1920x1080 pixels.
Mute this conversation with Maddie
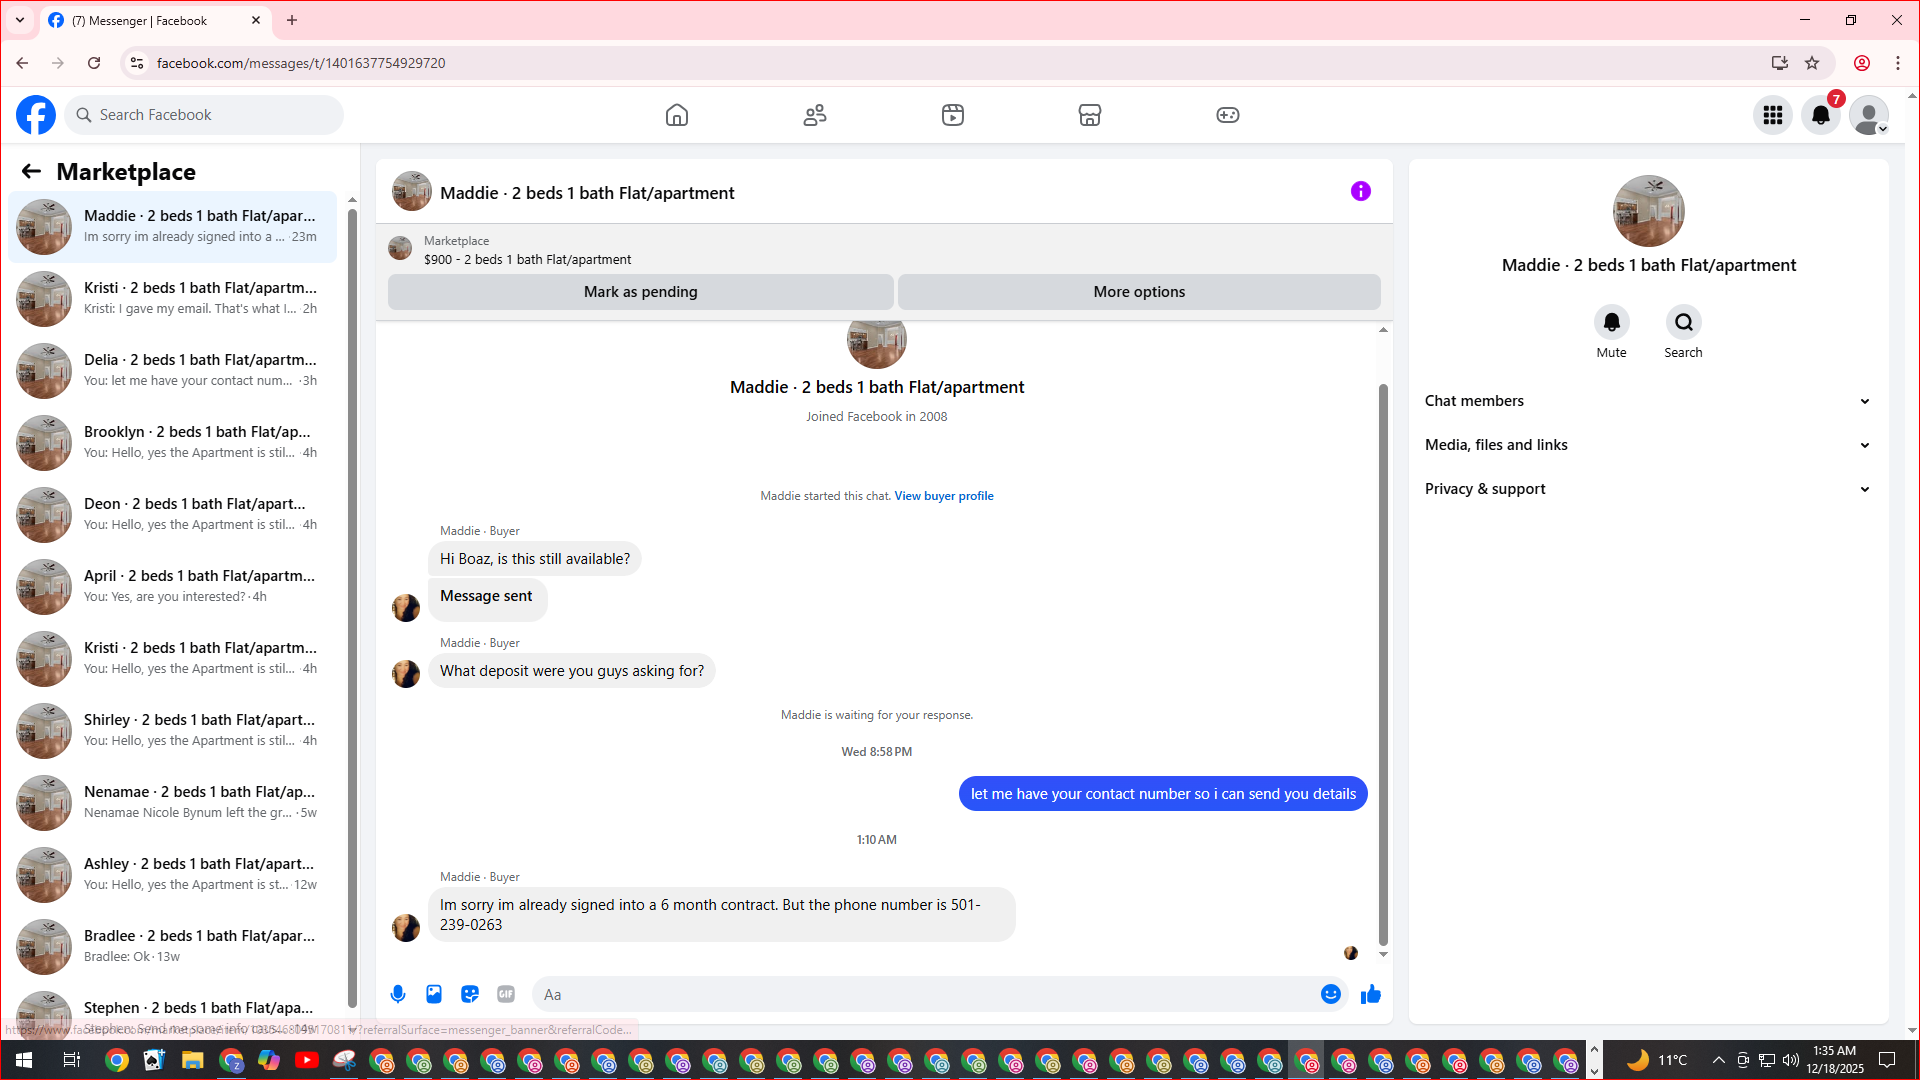click(1611, 323)
